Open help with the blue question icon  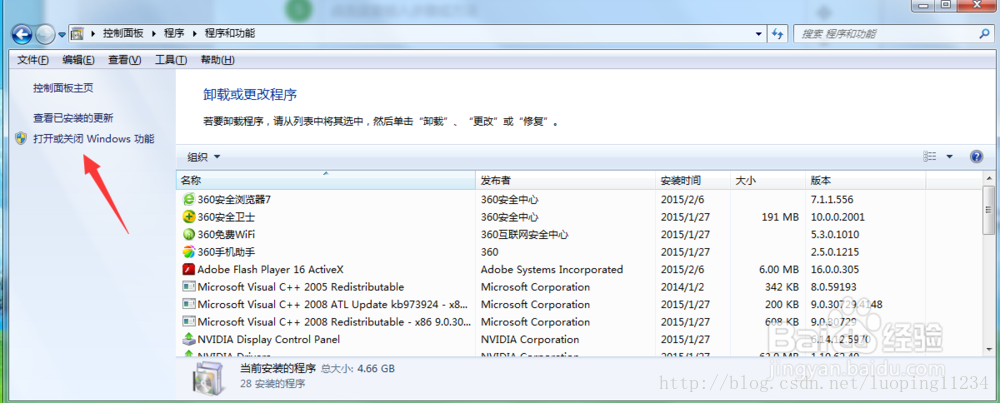(976, 156)
